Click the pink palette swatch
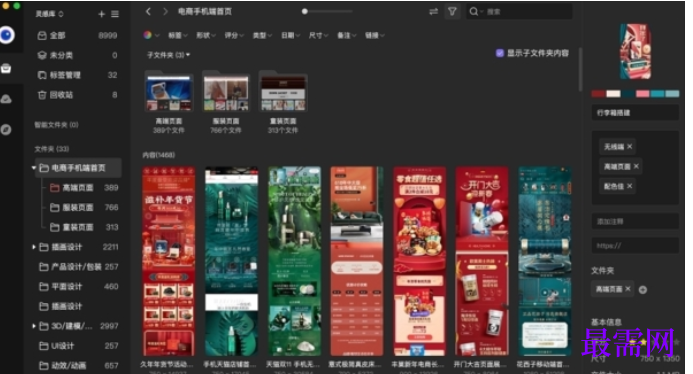This screenshot has height=374, width=693. click(642, 94)
